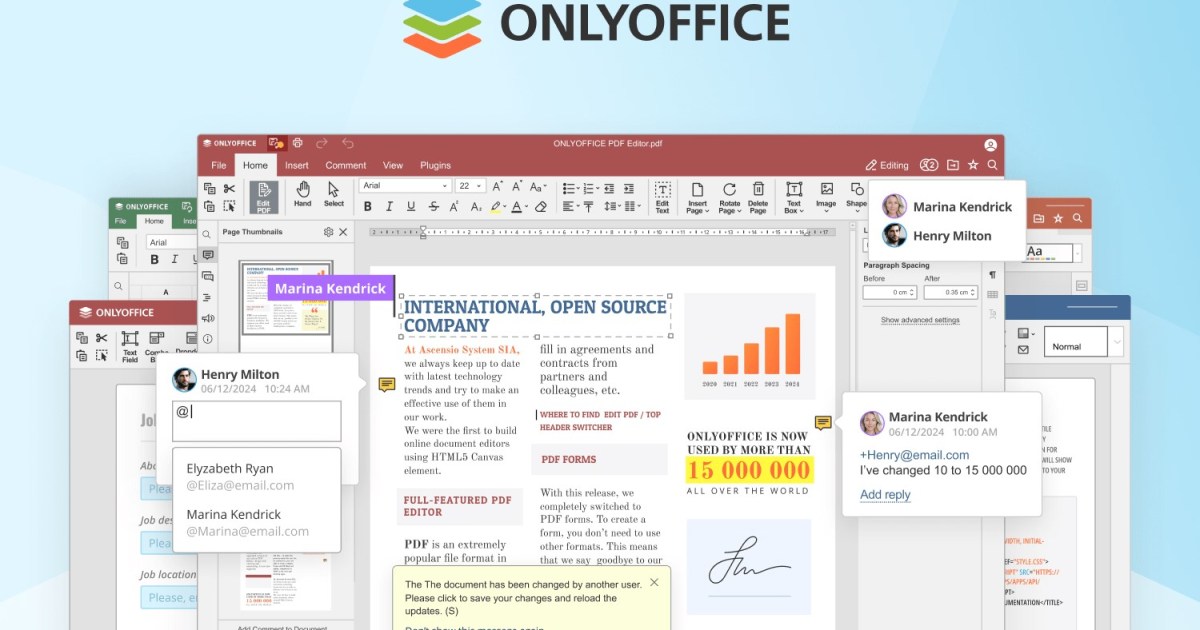Mark document as favorite with star
1200x630 pixels.
coord(972,165)
